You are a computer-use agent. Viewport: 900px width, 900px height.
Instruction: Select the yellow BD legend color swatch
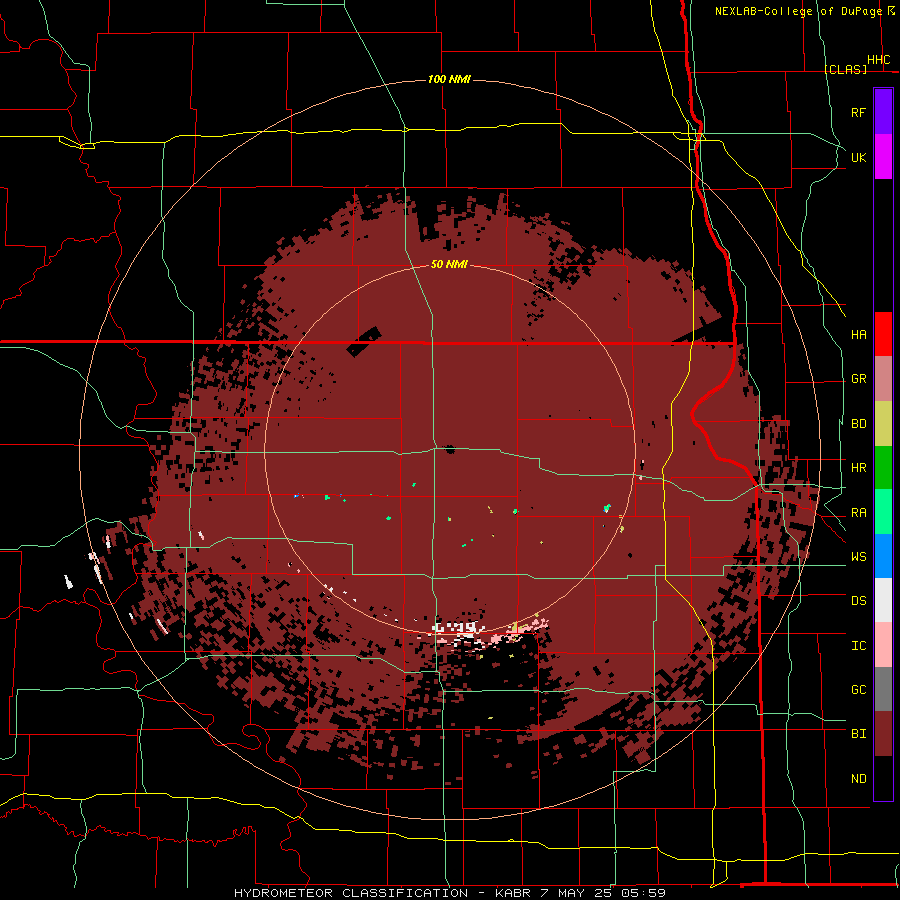[883, 424]
